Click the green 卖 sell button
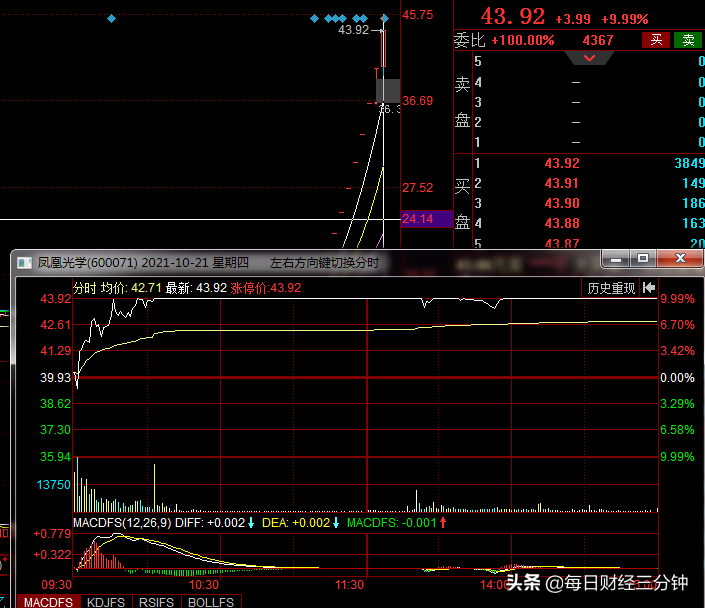Screen dimensions: 705x608 point(688,40)
